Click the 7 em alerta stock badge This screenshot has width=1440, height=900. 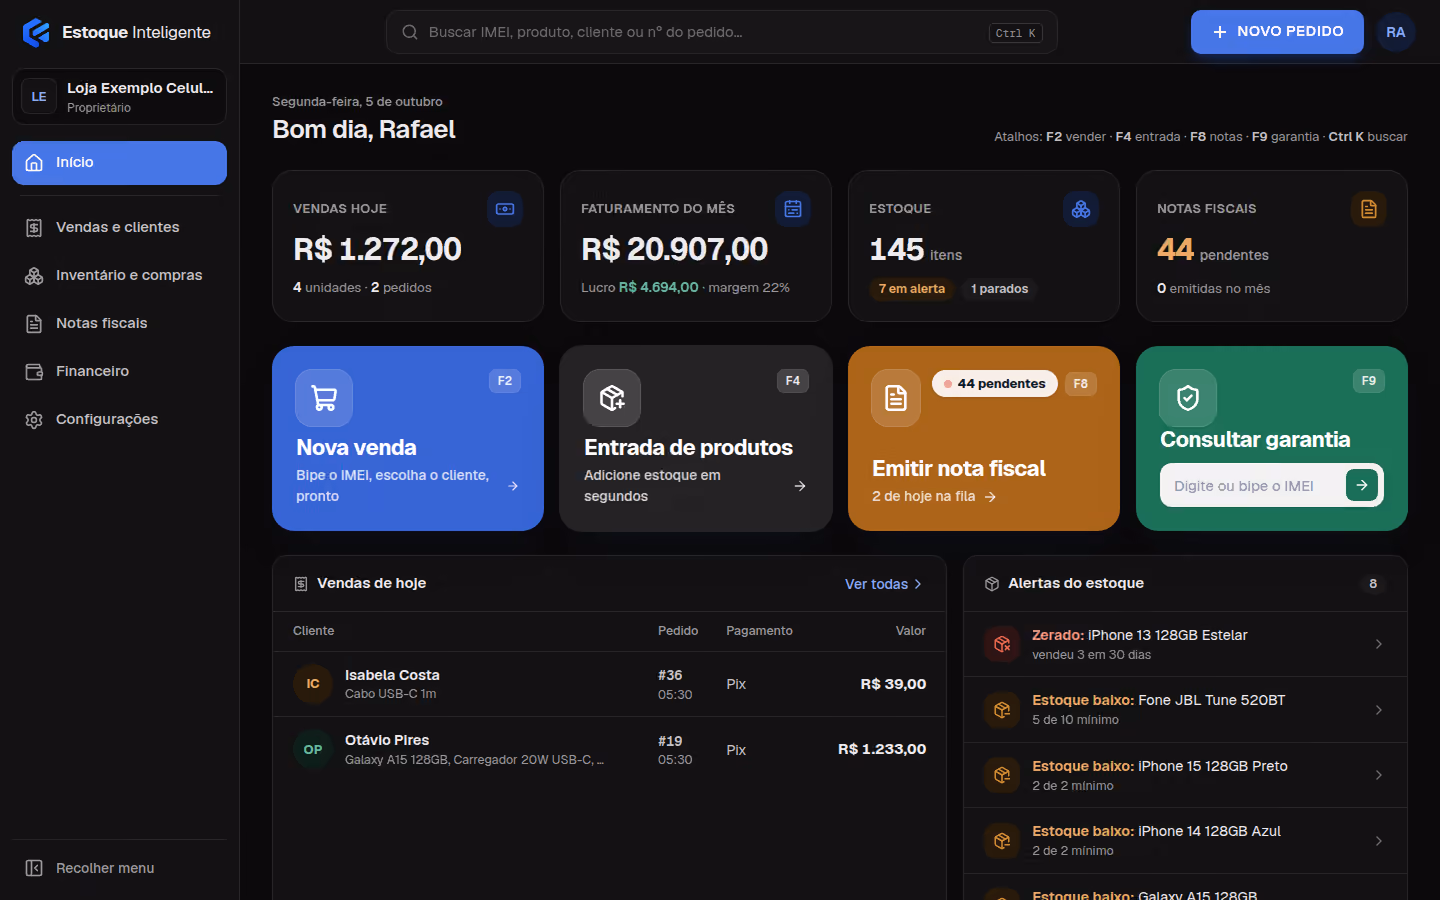tap(911, 289)
